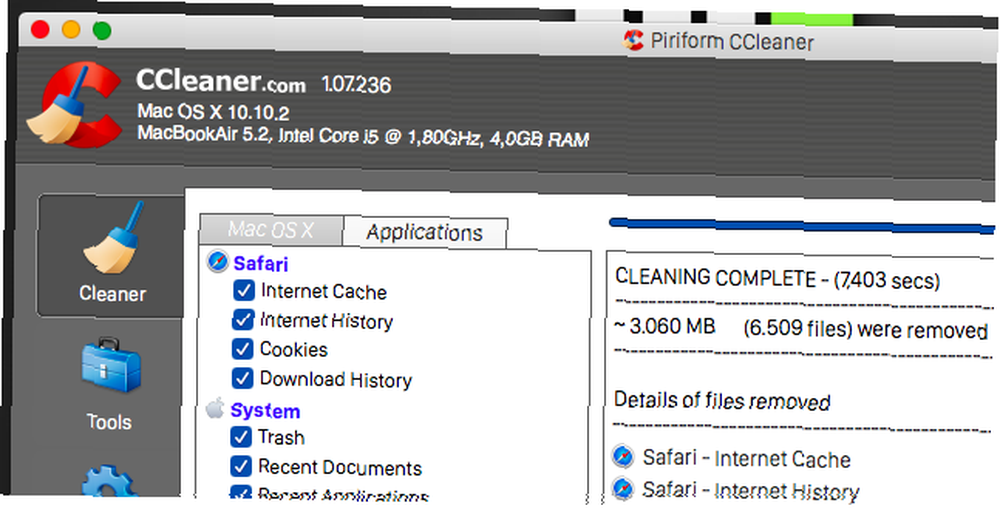Image resolution: width=1000 pixels, height=514 pixels.
Task: Open the Cleaner section in sidebar
Action: coord(112,255)
